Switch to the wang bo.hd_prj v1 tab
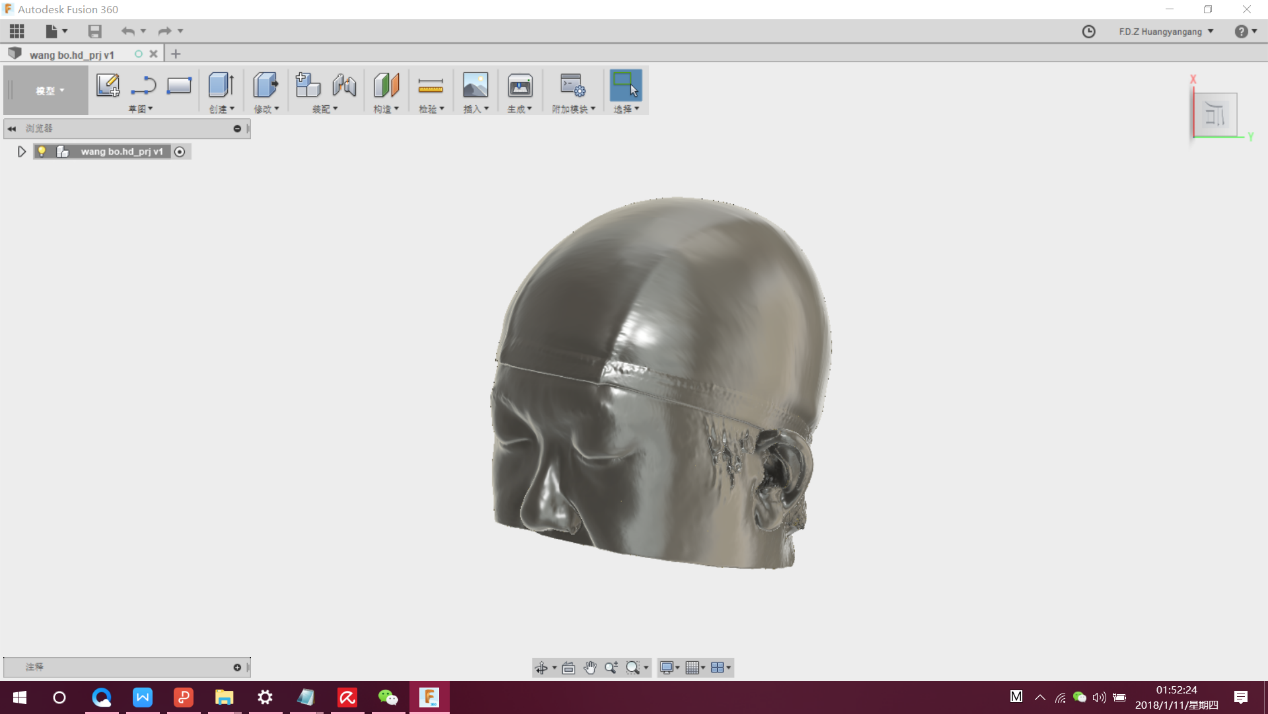Screen dimensions: 1268x714 pyautogui.click(x=72, y=55)
